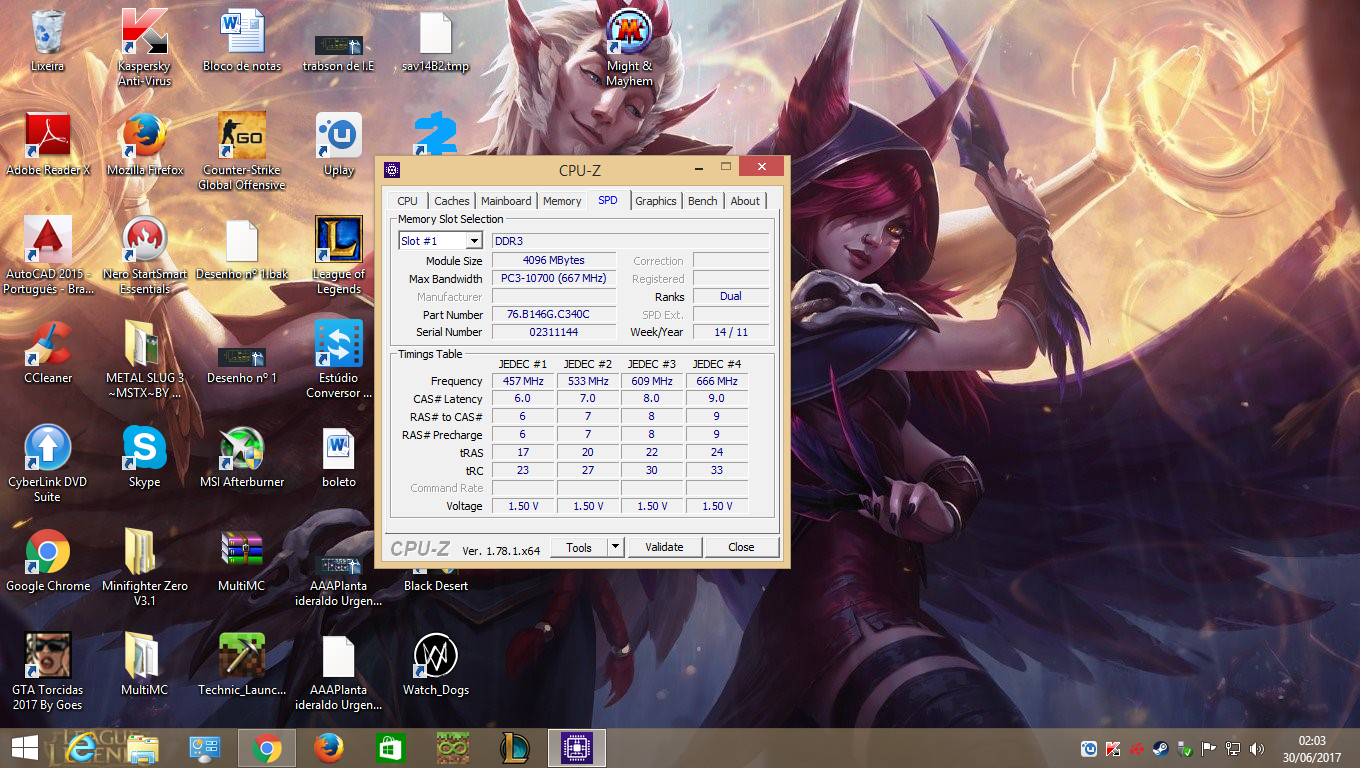This screenshot has height=768, width=1360.
Task: Select the Skype desktop shortcut
Action: point(144,457)
